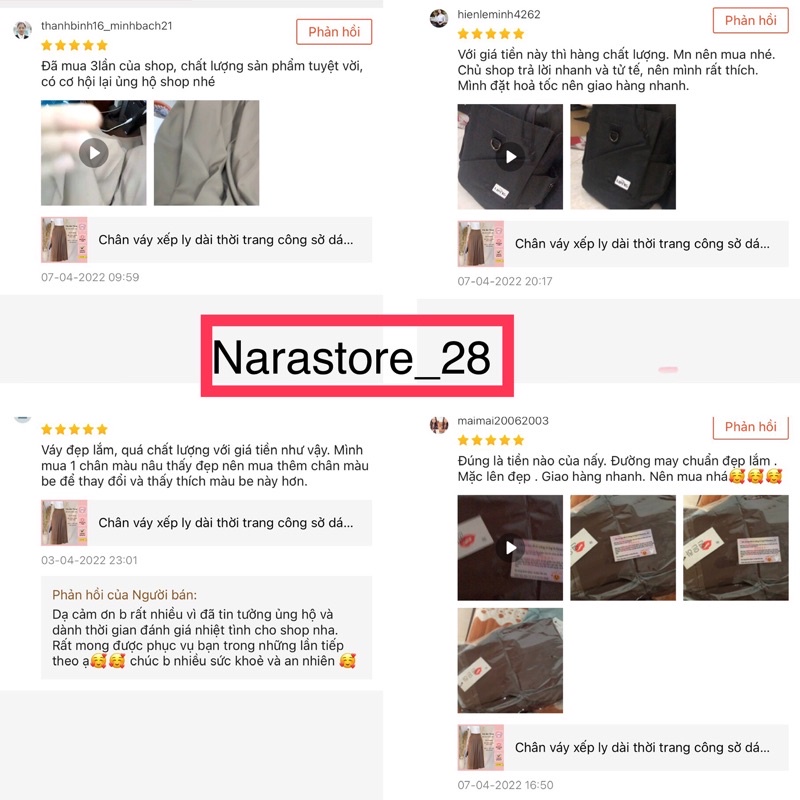Click username thanhbinh16_minhbach21
Screen dimensions: 800x800
tap(107, 26)
